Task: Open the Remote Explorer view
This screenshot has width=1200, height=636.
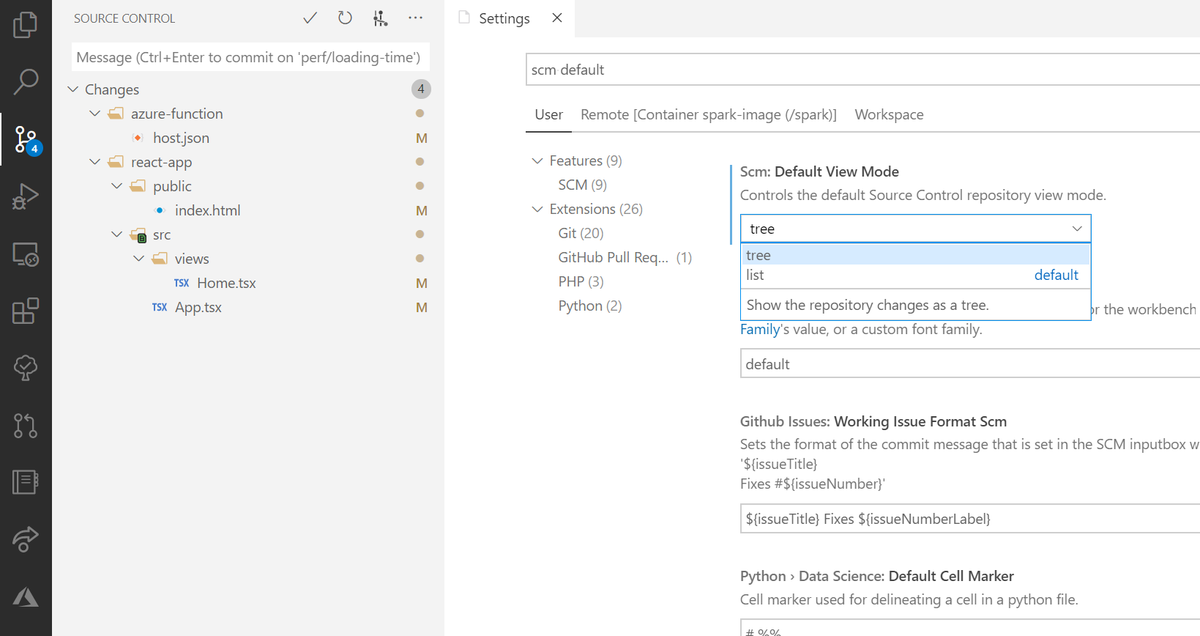Action: click(26, 254)
